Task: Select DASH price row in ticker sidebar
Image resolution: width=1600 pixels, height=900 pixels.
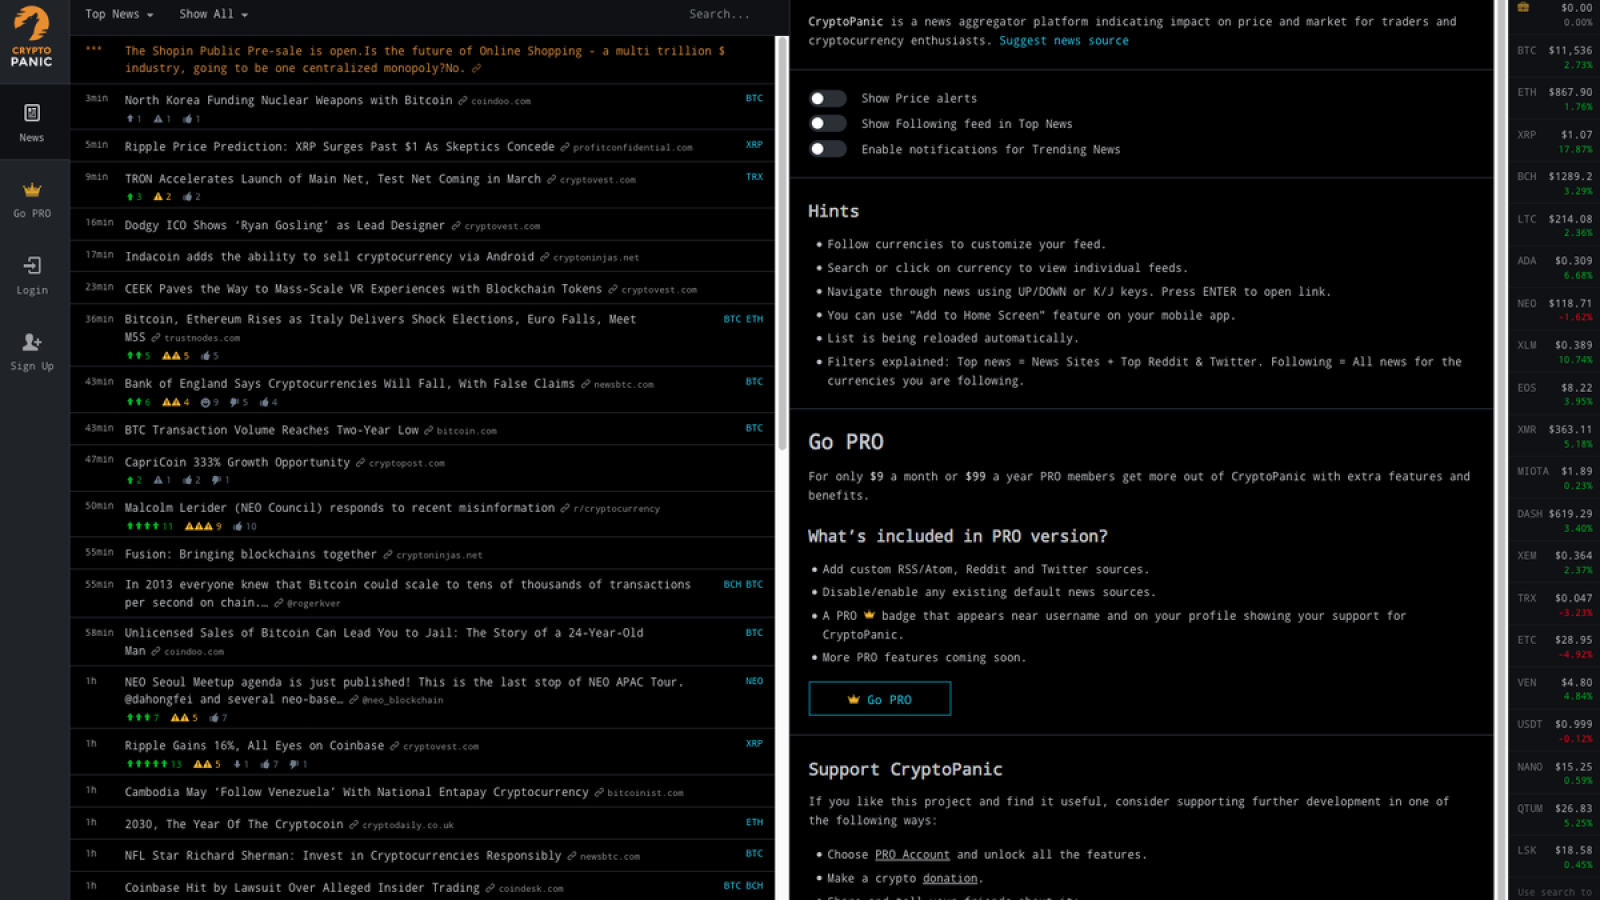Action: (1554, 521)
